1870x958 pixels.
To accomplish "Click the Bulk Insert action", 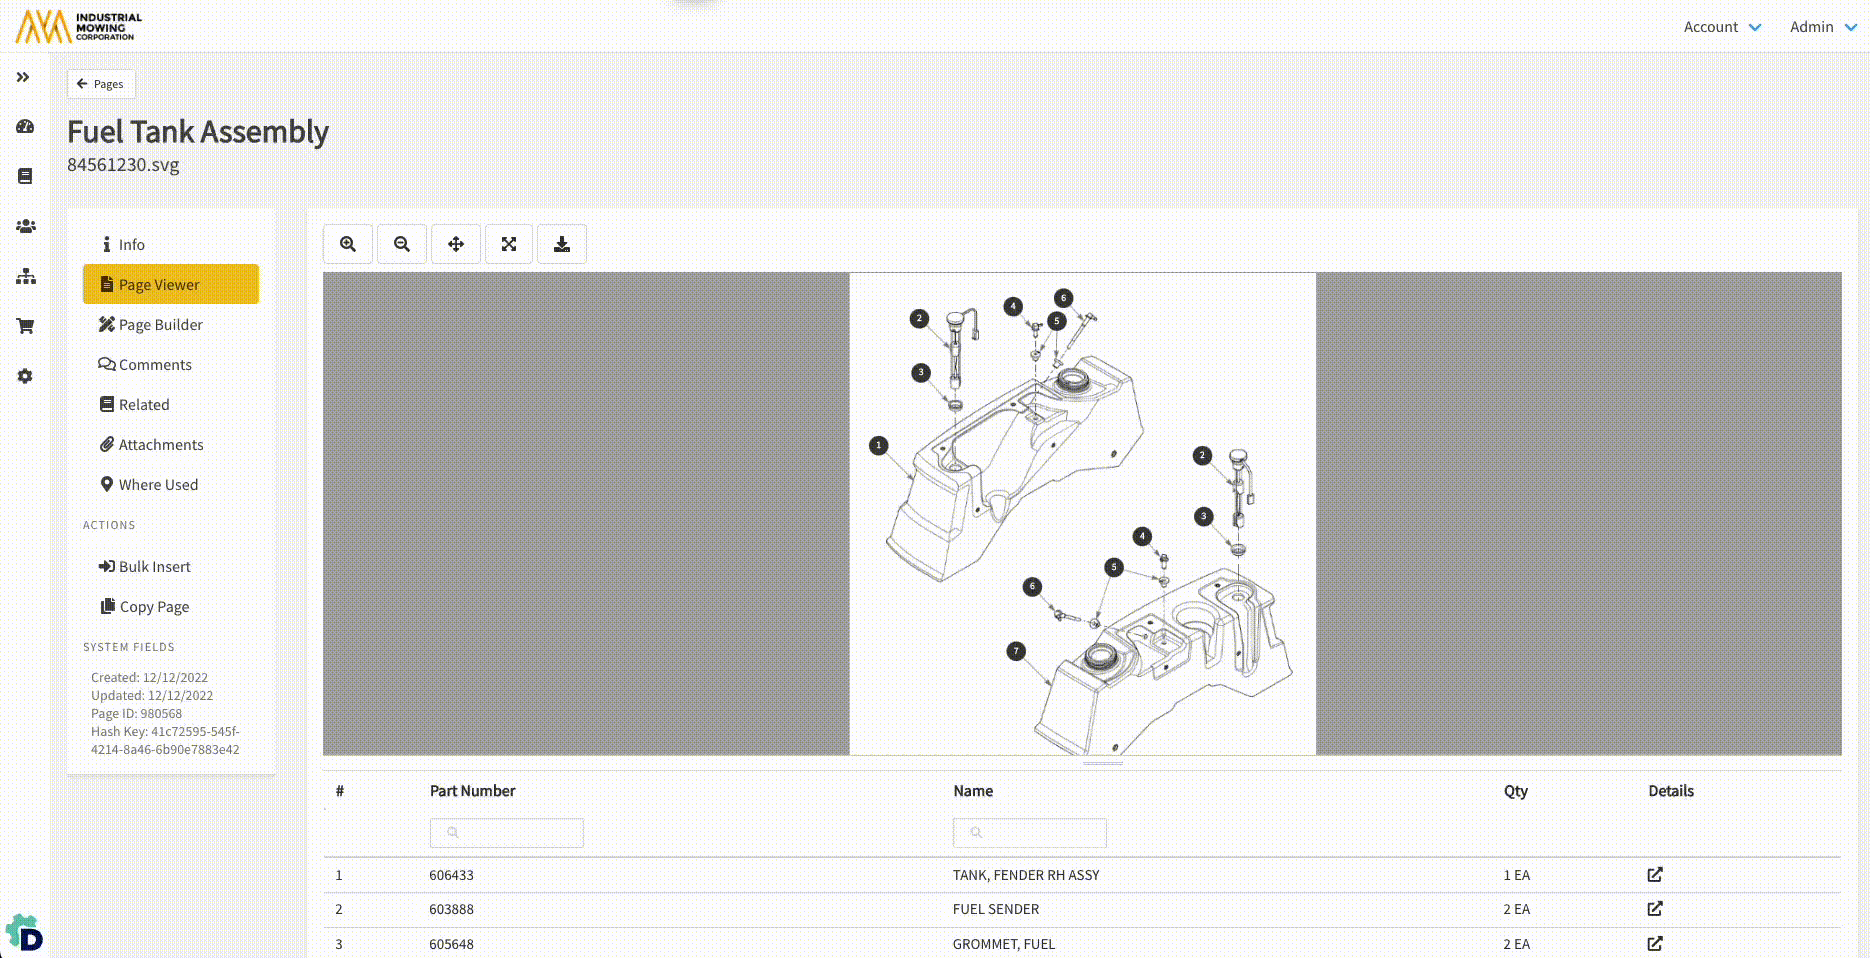I will 154,567.
